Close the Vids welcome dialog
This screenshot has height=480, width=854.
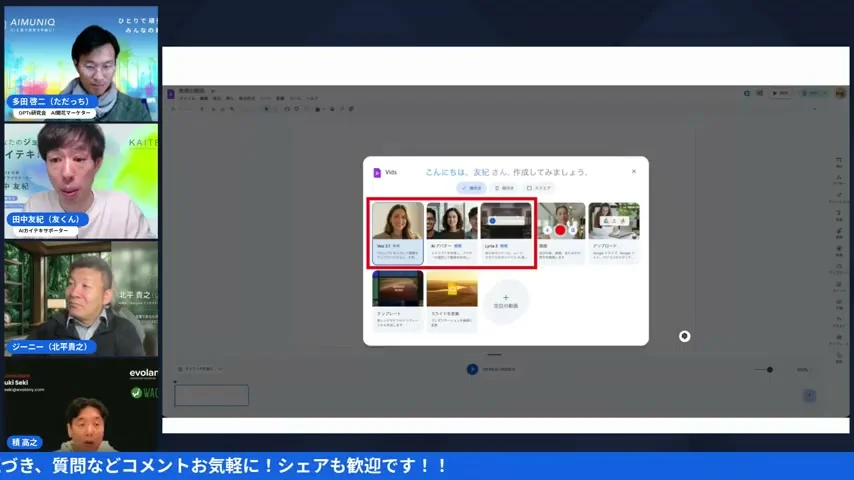[633, 171]
